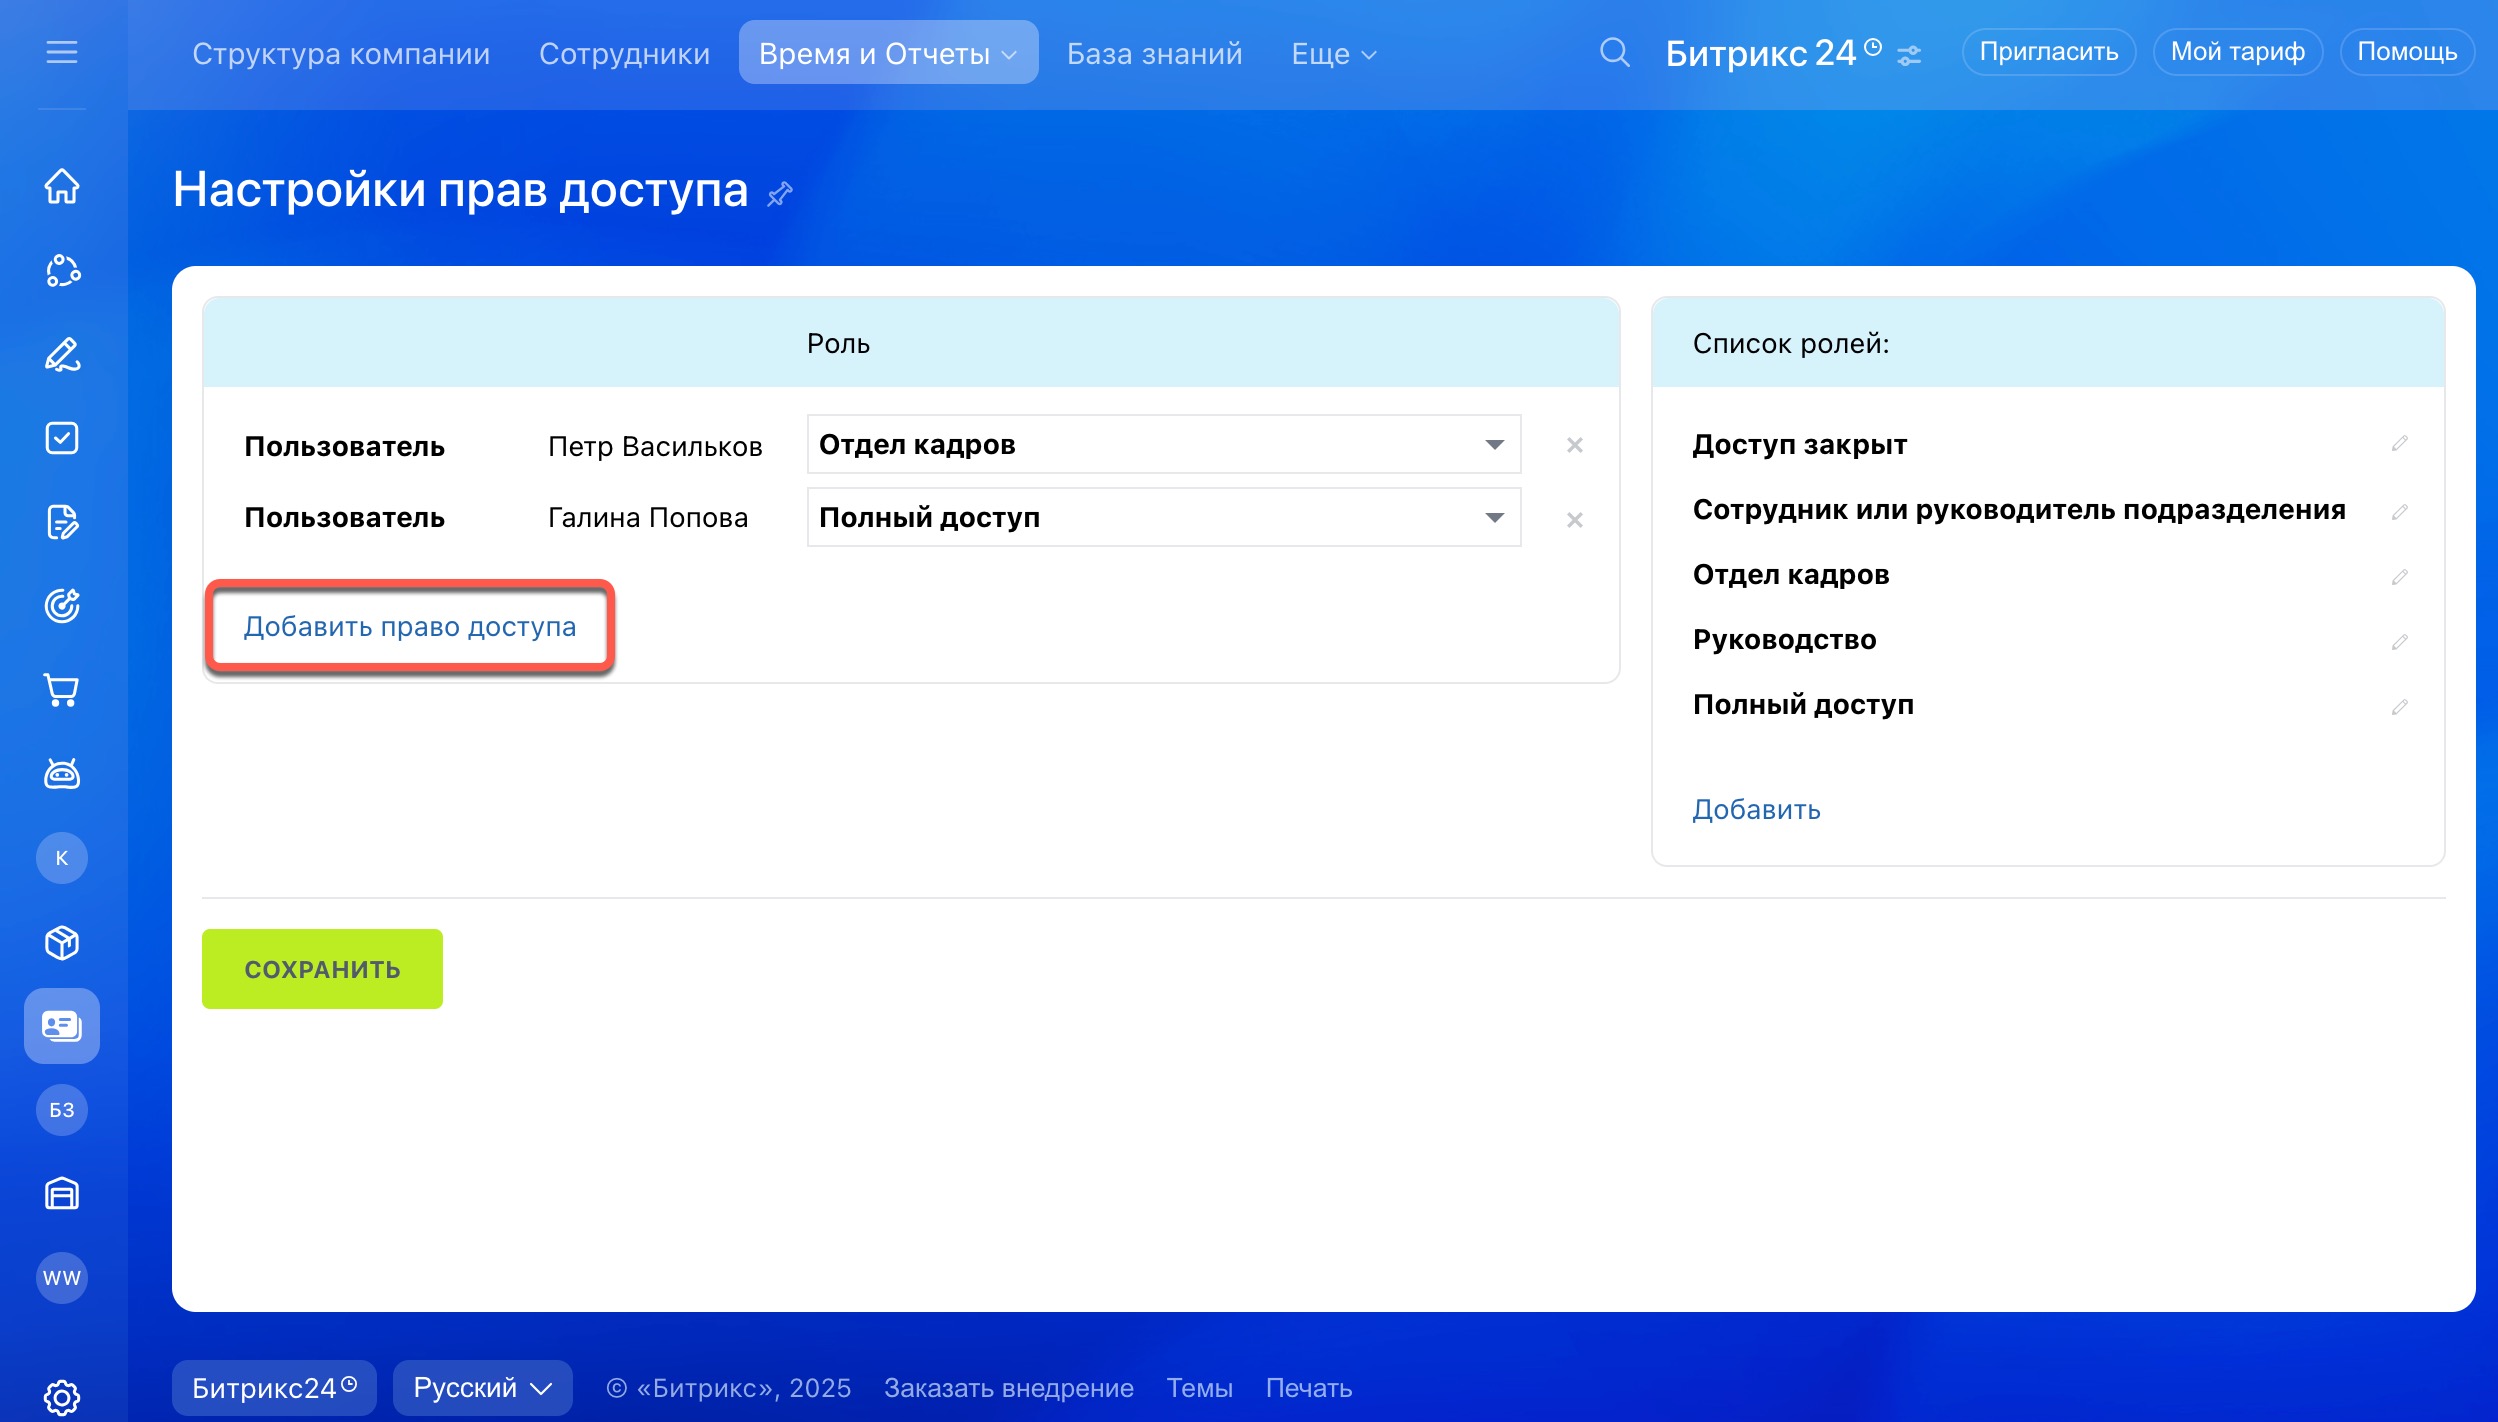This screenshot has width=2498, height=1422.
Task: Open the БЗ knowledge base sidebar item
Action: tap(62, 1110)
